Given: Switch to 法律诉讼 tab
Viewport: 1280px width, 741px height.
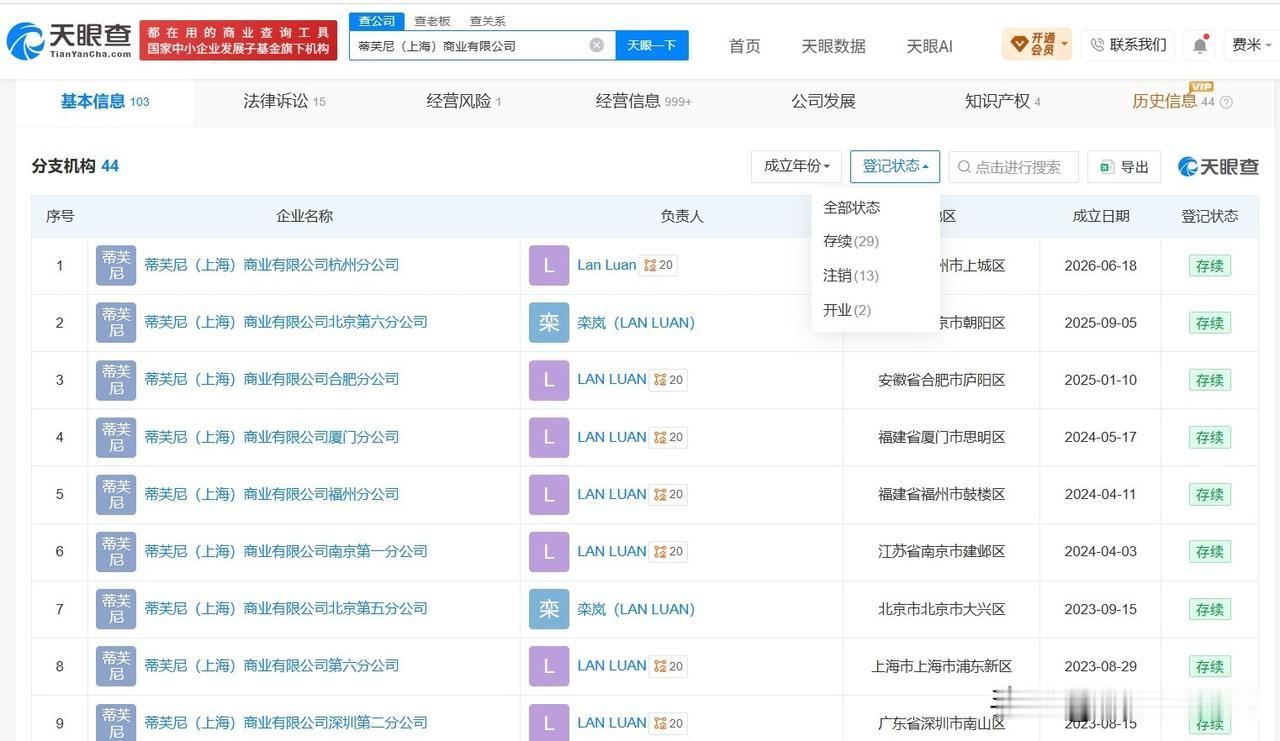Looking at the screenshot, I should 284,101.
